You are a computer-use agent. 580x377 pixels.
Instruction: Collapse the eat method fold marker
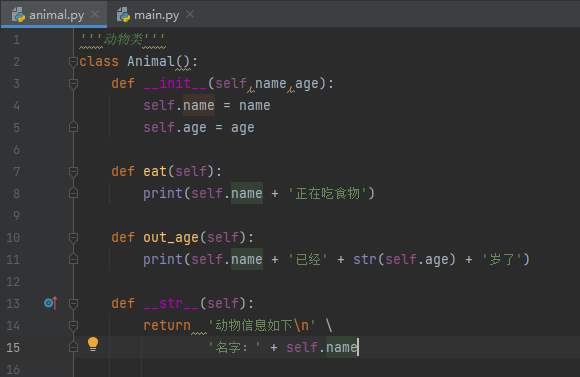tap(73, 171)
